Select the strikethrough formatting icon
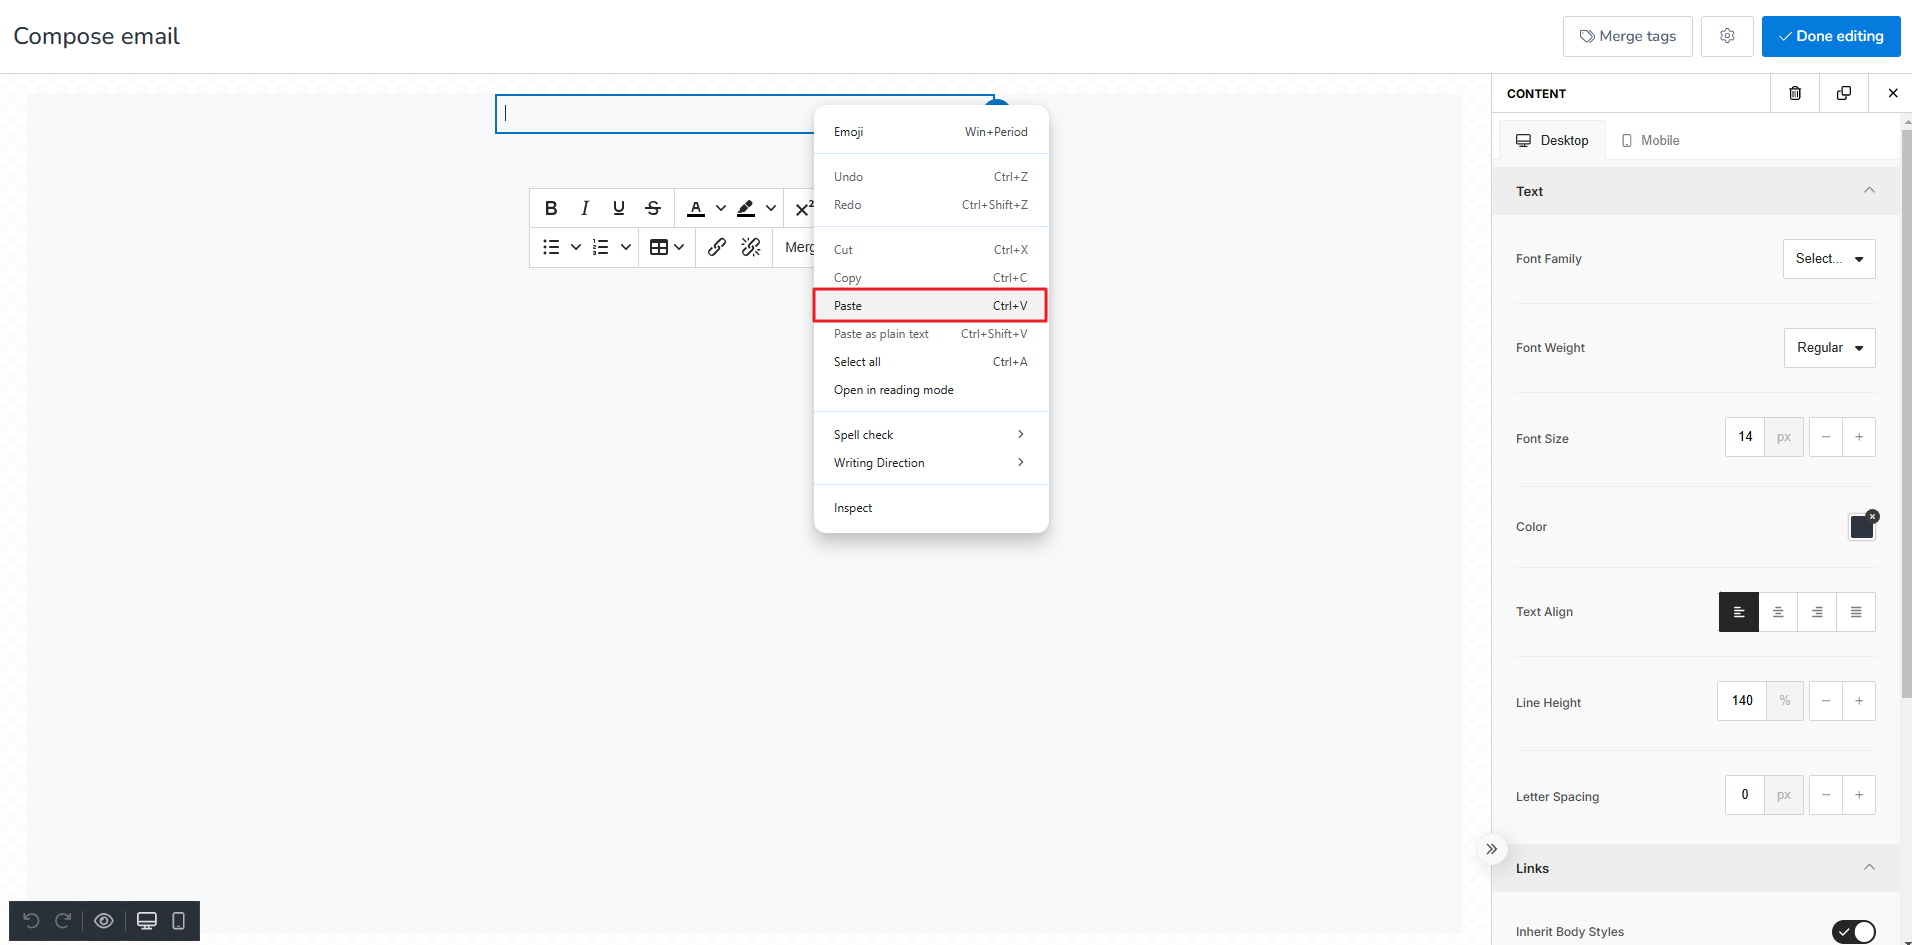The image size is (1912, 945). click(x=652, y=207)
